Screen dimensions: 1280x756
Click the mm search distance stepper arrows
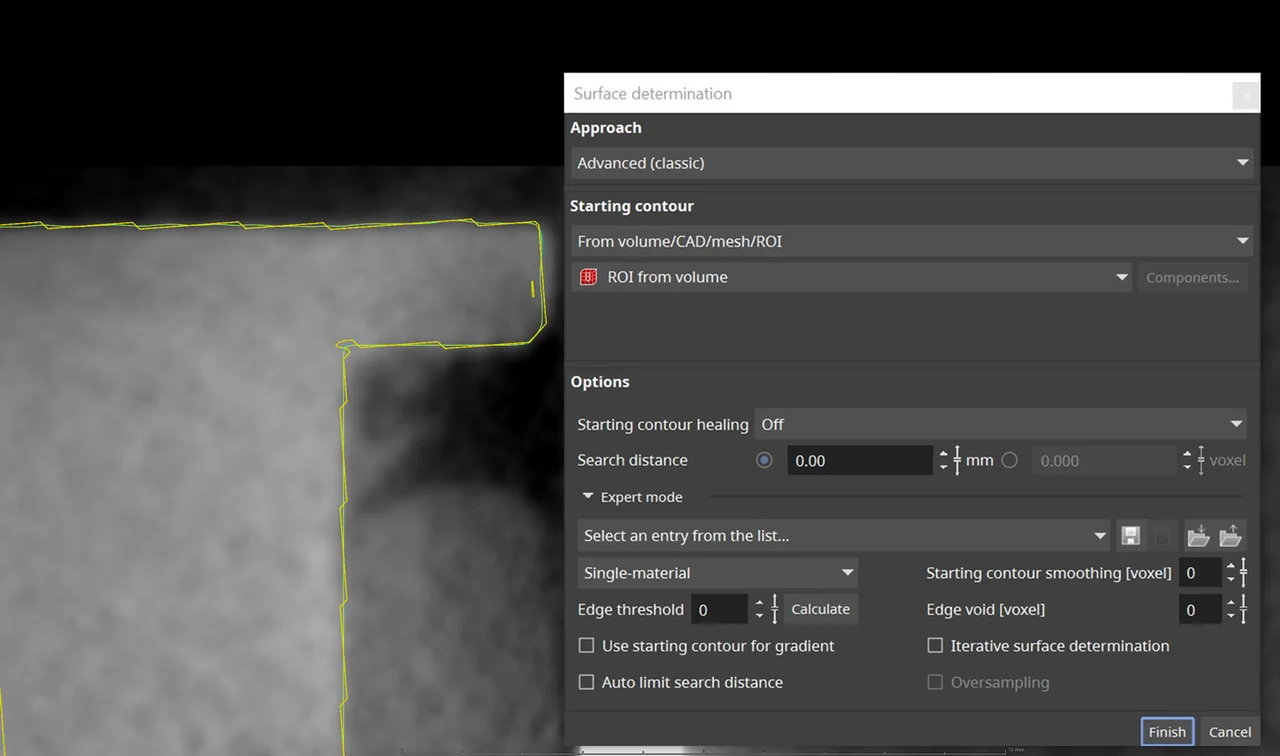pyautogui.click(x=943, y=460)
